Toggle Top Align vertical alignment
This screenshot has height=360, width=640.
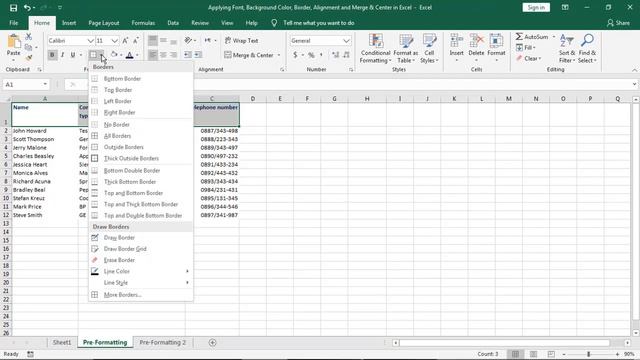click(153, 40)
